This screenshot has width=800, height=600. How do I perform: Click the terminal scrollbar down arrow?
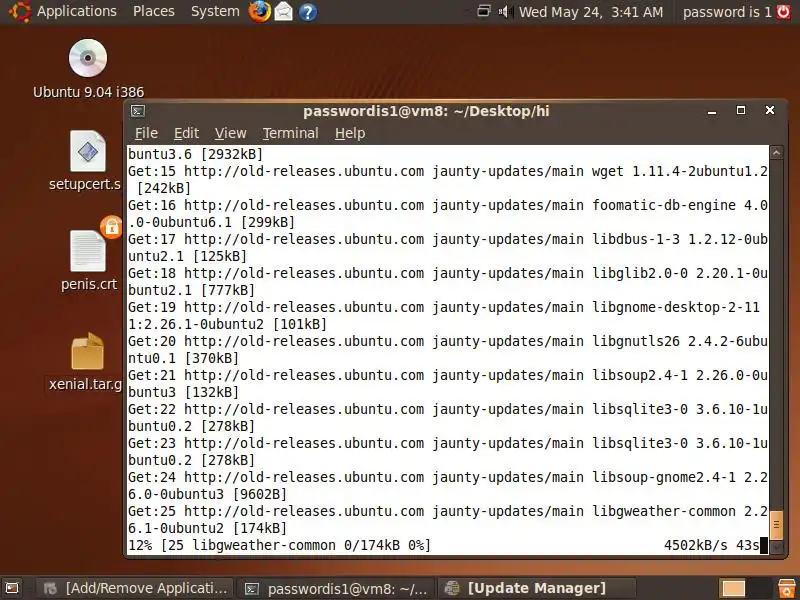(776, 547)
